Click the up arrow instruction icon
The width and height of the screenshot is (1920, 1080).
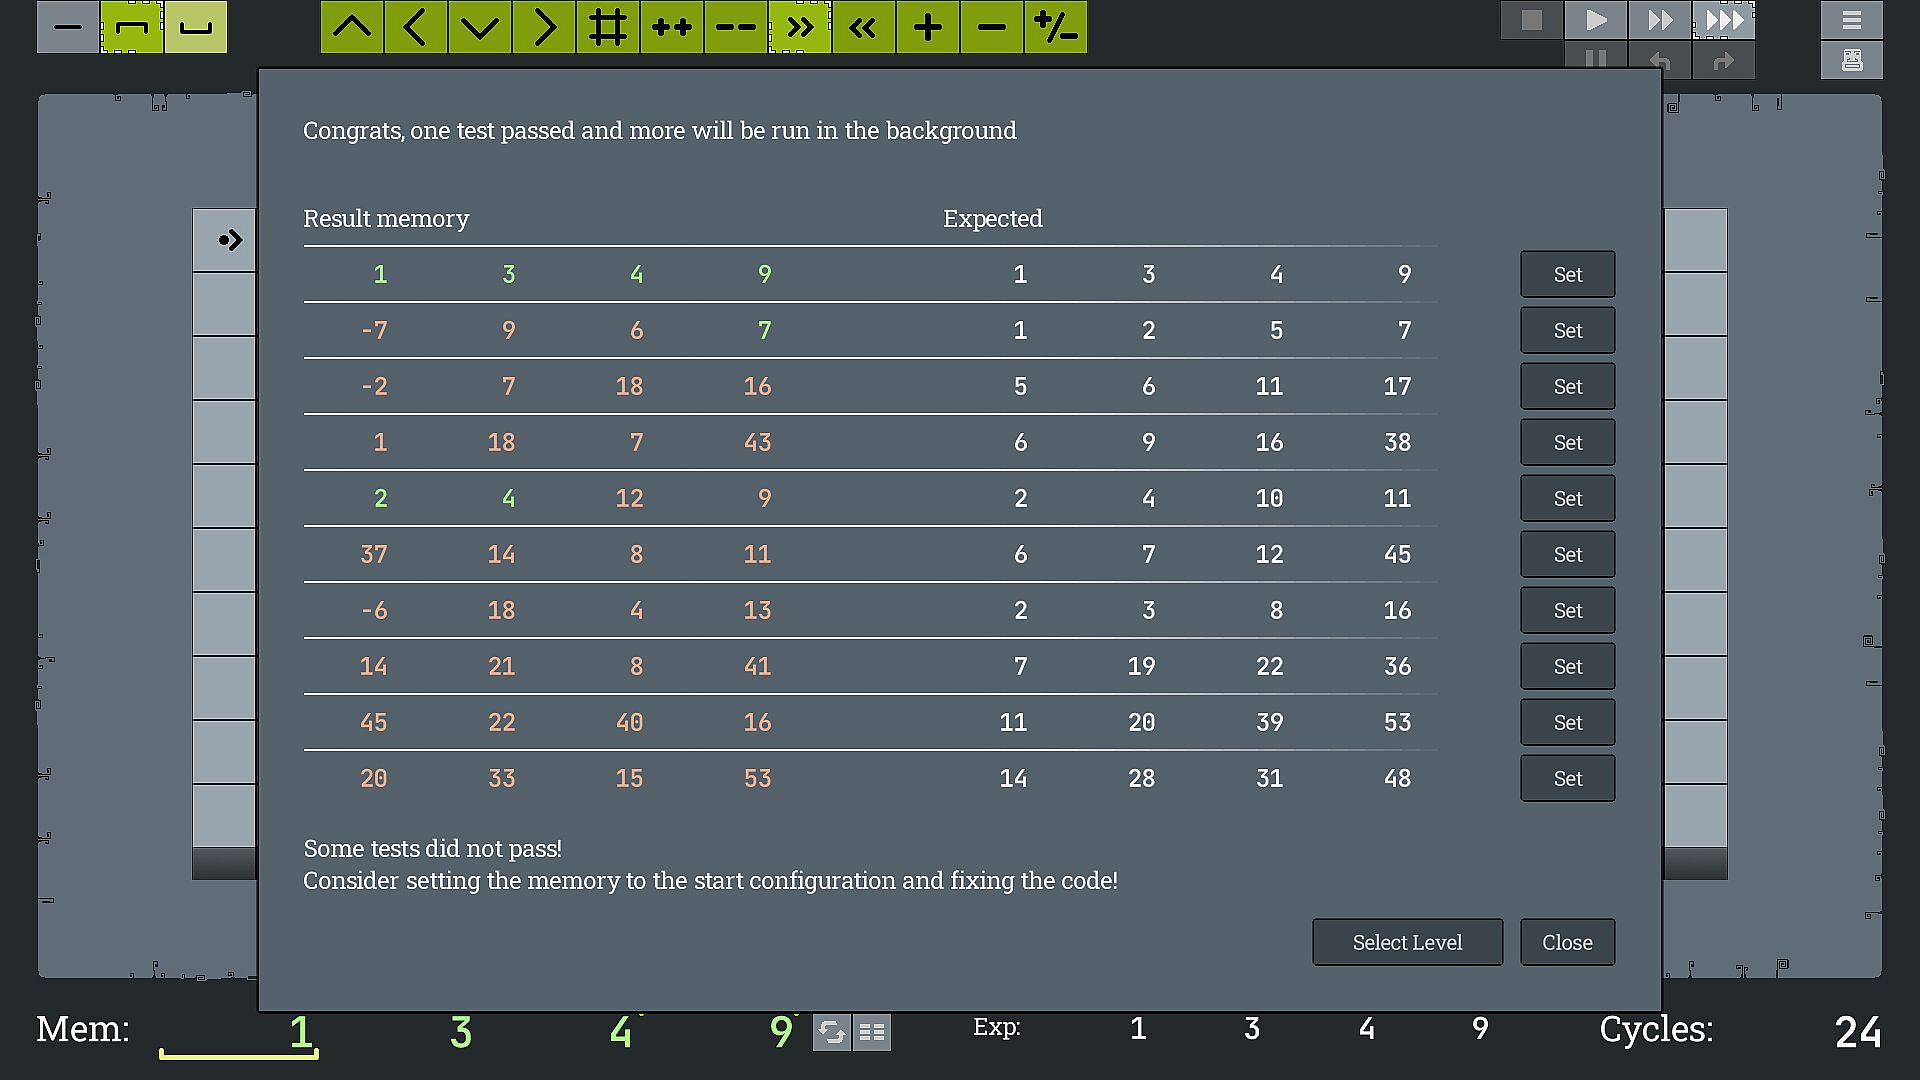coord(352,27)
